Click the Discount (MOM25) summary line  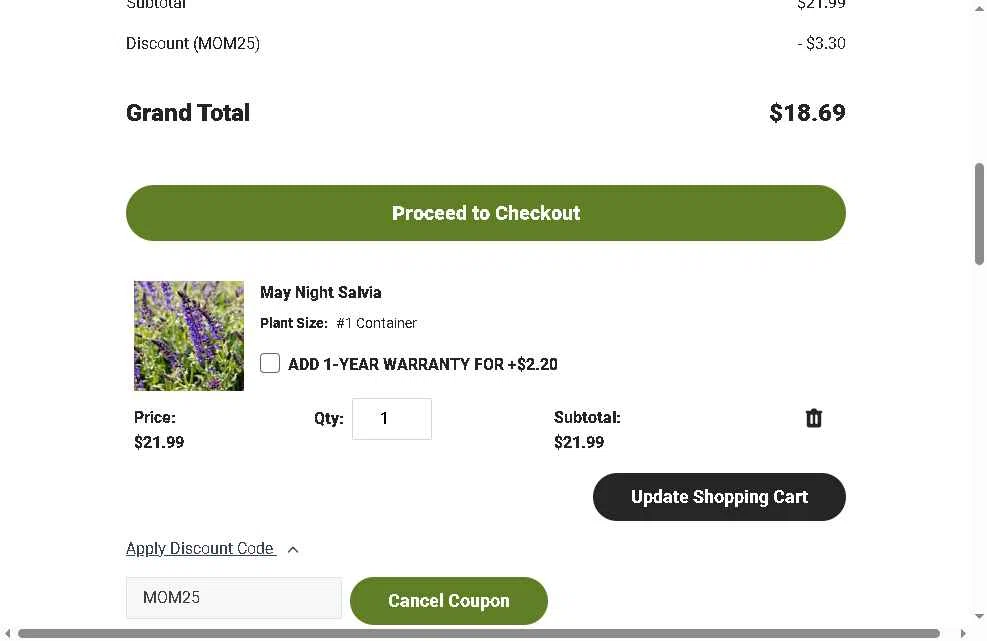[x=486, y=43]
